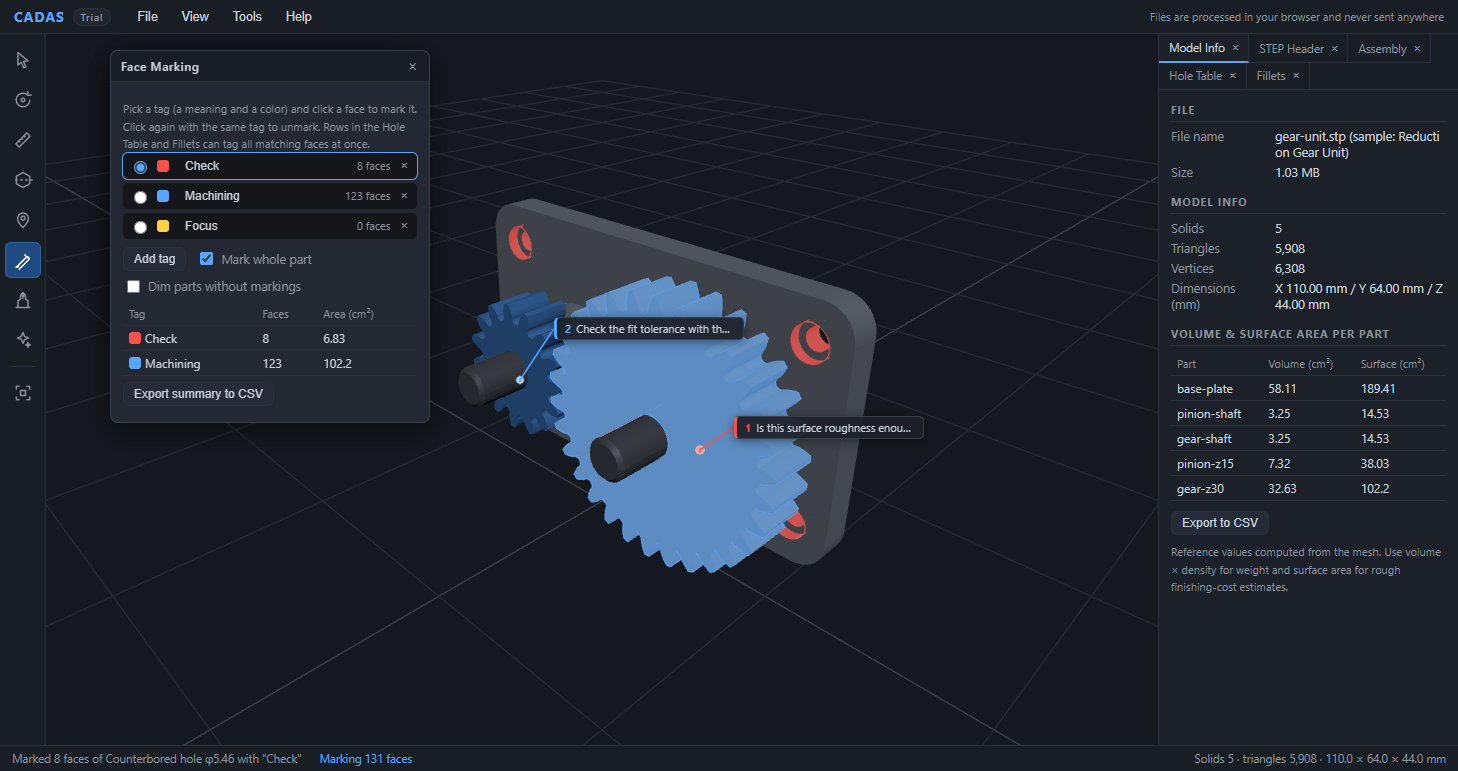Click the red Check tag color swatch
This screenshot has height=771, width=1458.
[163, 166]
